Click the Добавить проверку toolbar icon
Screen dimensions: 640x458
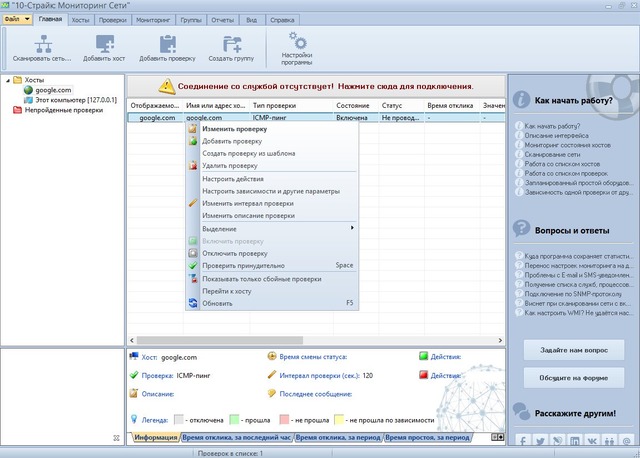click(x=167, y=43)
